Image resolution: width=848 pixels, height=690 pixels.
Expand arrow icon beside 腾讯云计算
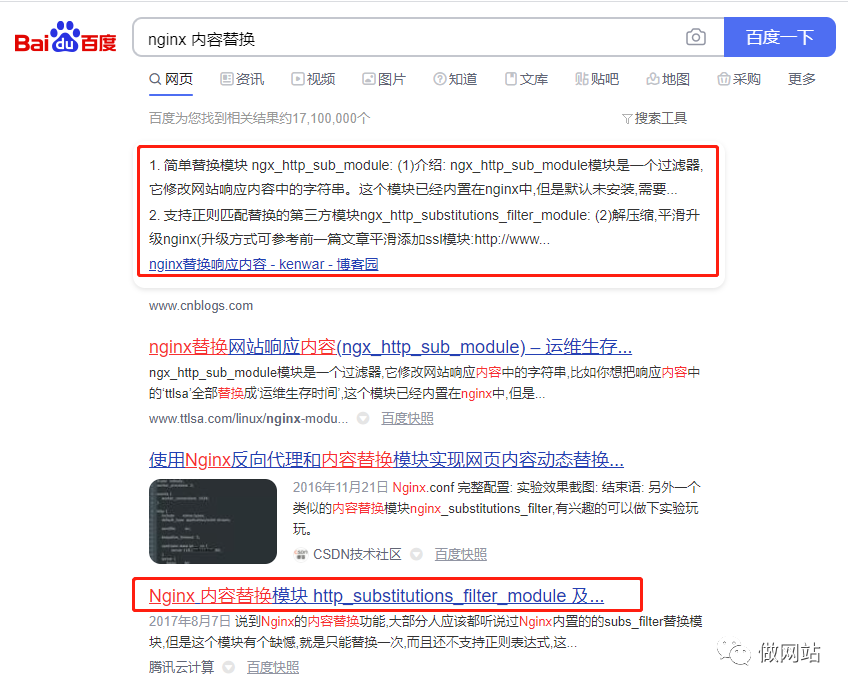(x=229, y=668)
